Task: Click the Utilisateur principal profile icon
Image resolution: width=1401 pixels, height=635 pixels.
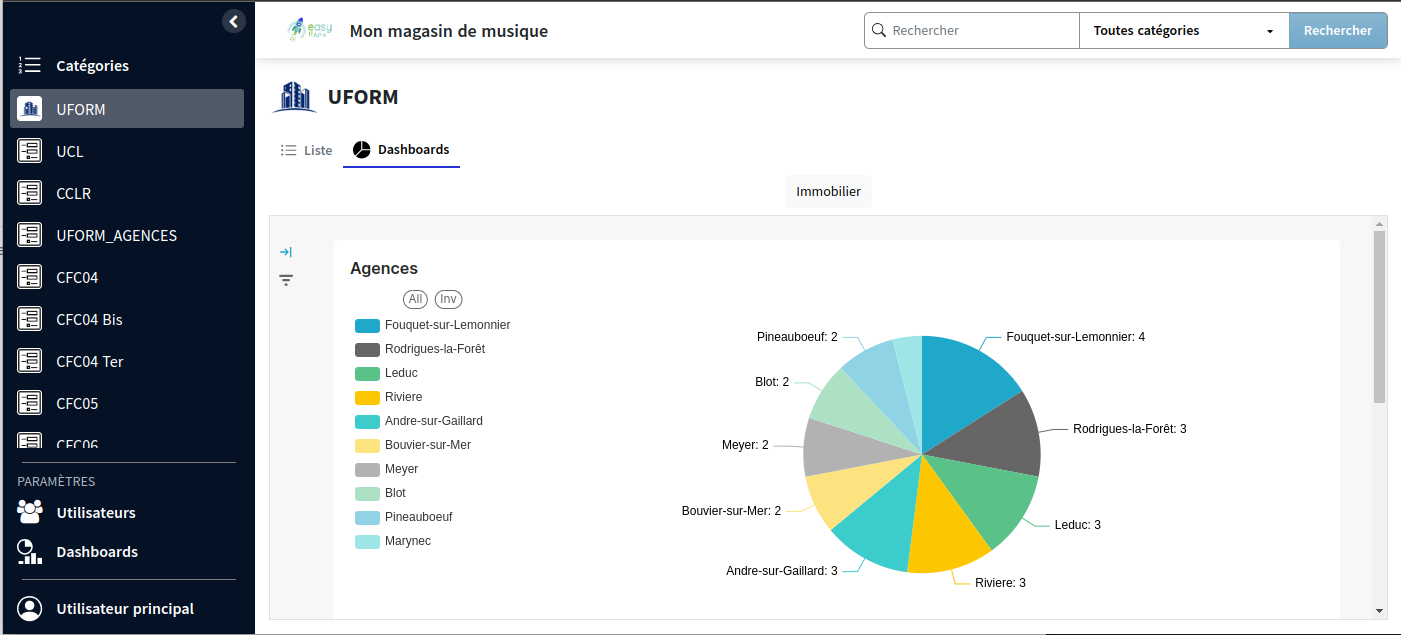Action: point(28,608)
